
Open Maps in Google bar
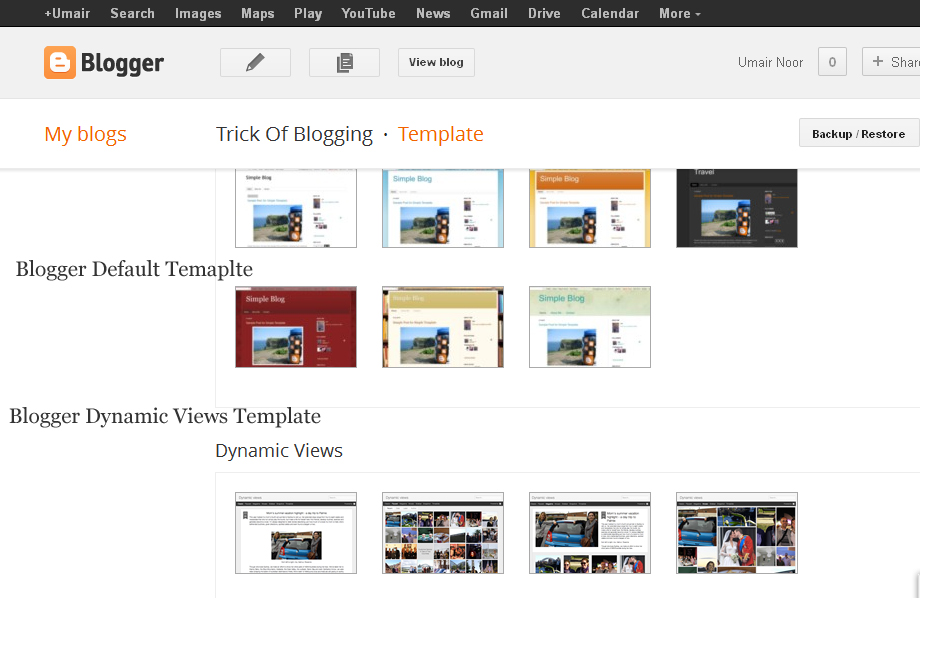(258, 13)
